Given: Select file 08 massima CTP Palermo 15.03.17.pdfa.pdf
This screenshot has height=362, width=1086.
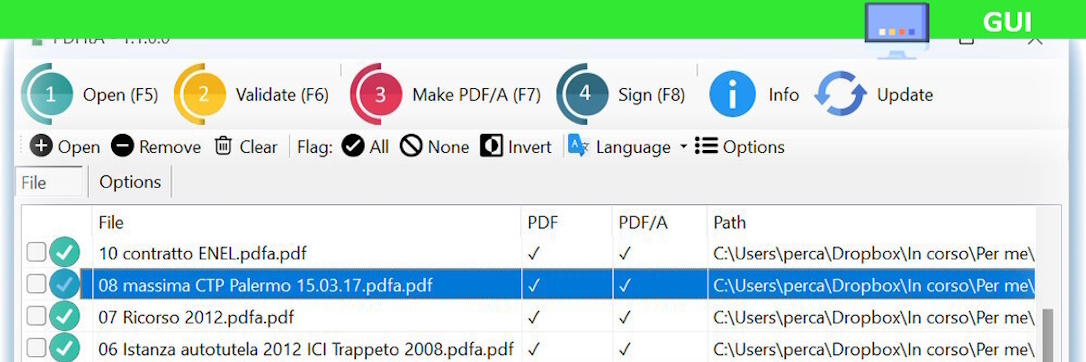Looking at the screenshot, I should pos(266,284).
